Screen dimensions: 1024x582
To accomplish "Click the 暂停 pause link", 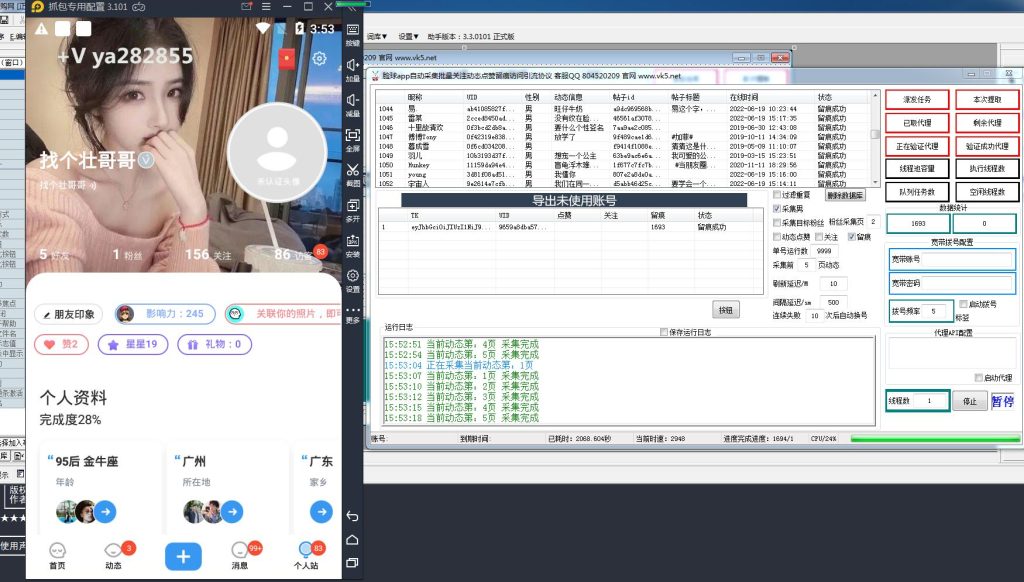I will [x=1003, y=401].
